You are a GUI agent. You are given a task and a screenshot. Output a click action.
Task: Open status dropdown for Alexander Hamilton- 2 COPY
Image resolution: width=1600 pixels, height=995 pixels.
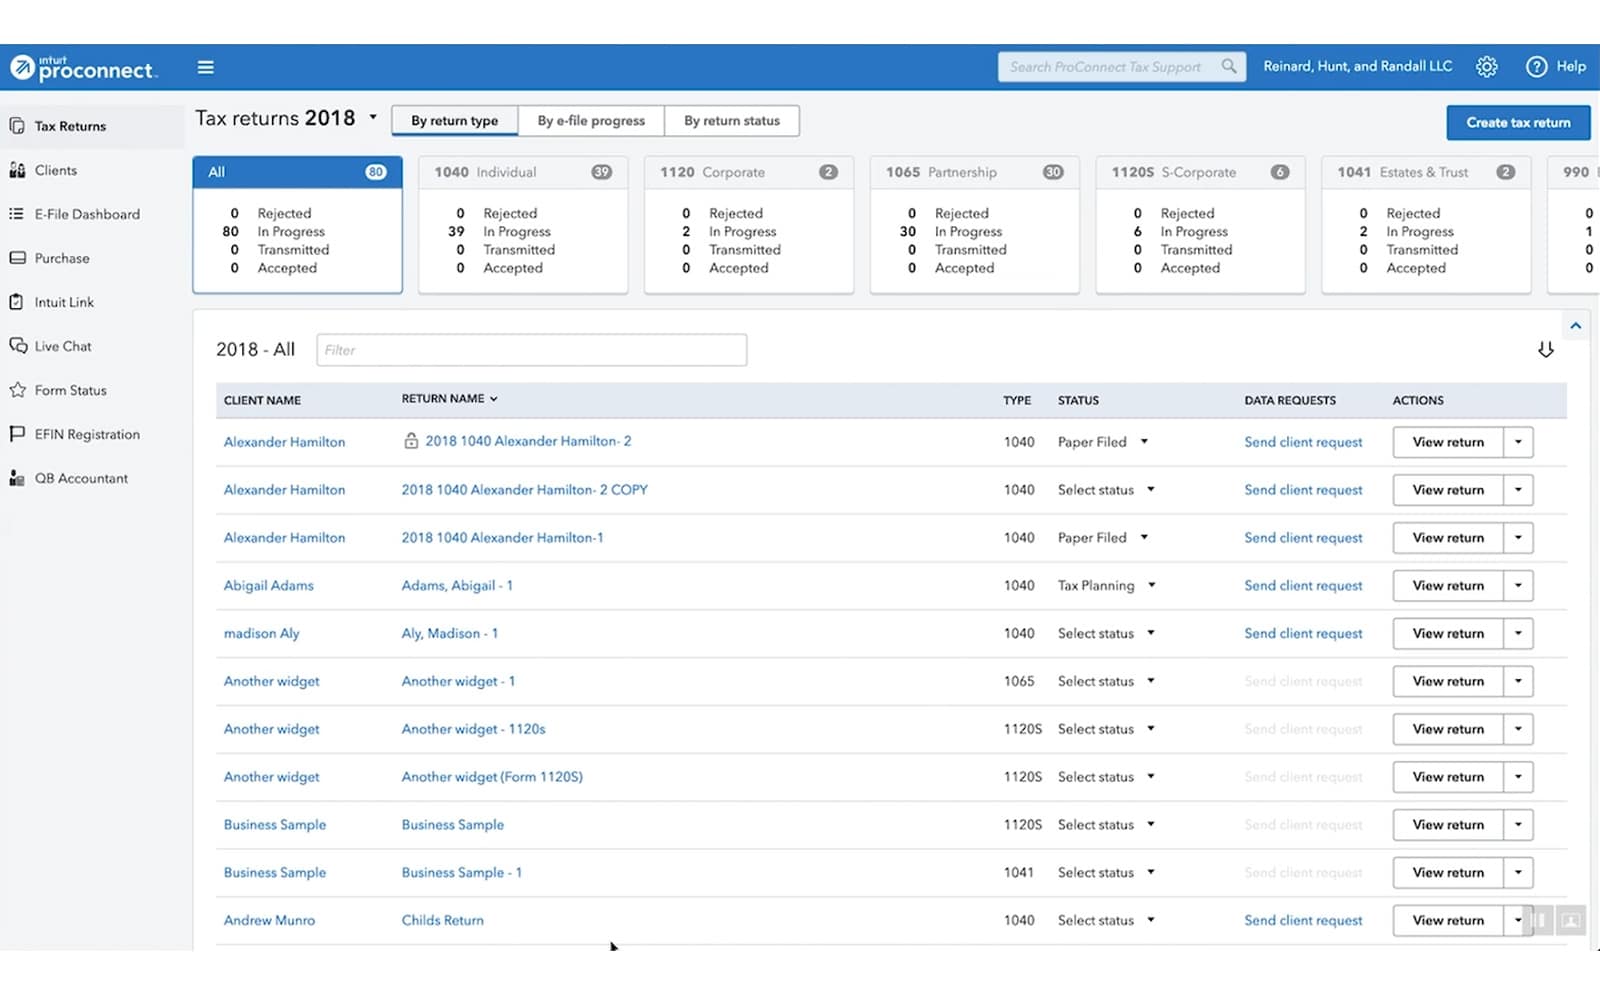tap(1150, 490)
